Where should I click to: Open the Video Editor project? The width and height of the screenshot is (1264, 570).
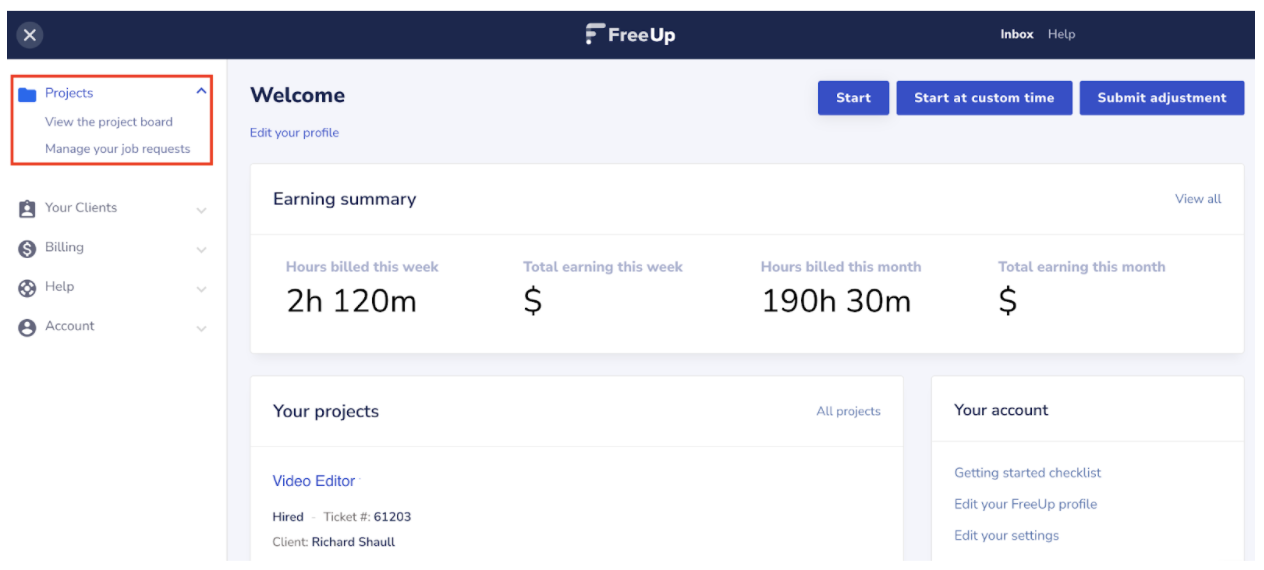(x=314, y=481)
